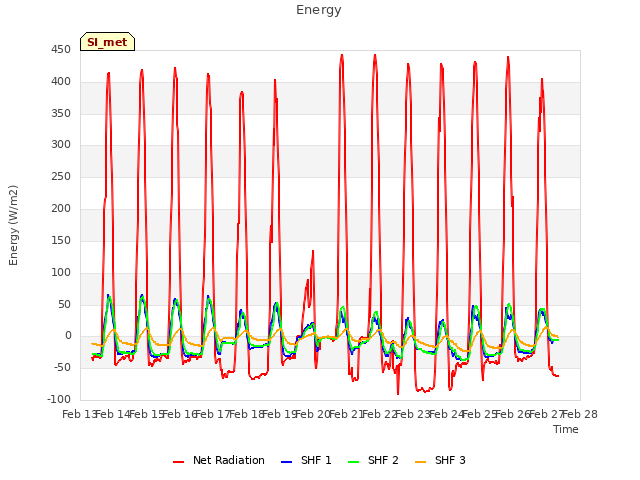This screenshot has width=640, height=480.
Task: Click the Feb 28 x-axis tick label
Action: pos(580,415)
